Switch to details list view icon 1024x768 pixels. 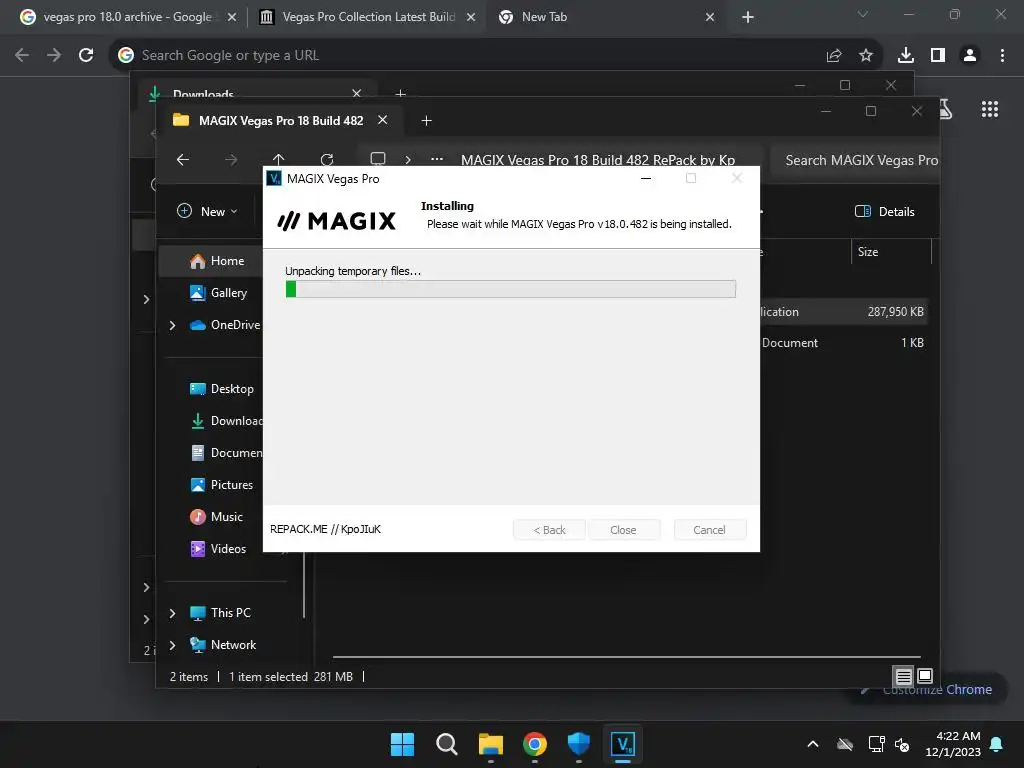pos(903,677)
